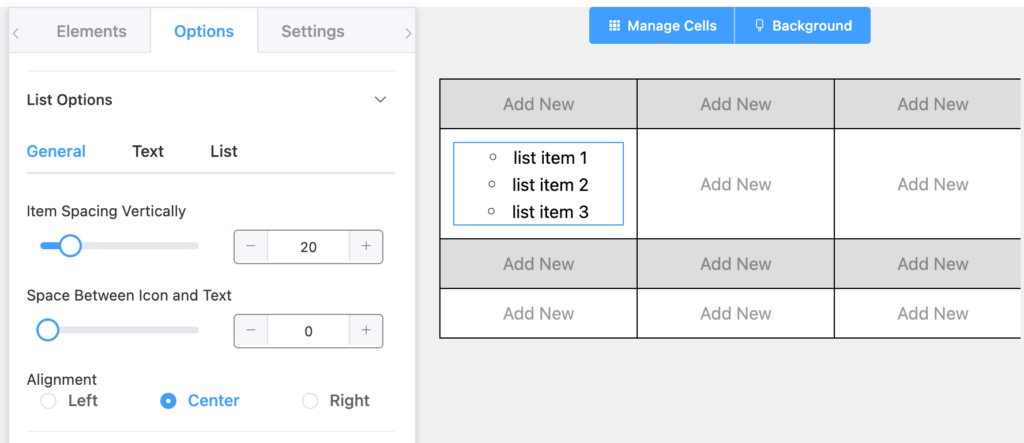This screenshot has height=443, width=1024.
Task: Increase Item Spacing Vertically value
Action: coord(366,246)
